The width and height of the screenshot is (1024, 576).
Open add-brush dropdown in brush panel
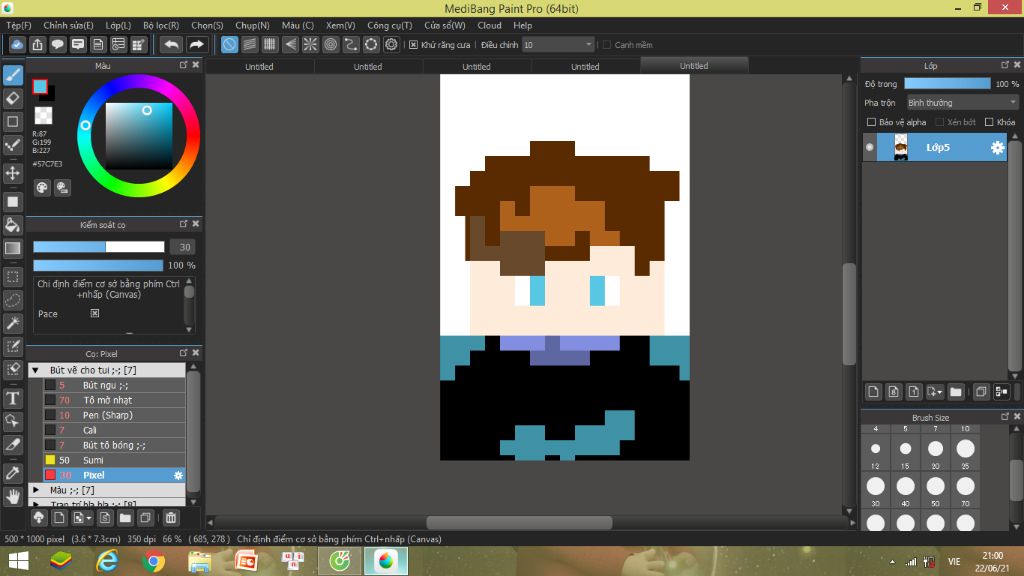tap(82, 518)
